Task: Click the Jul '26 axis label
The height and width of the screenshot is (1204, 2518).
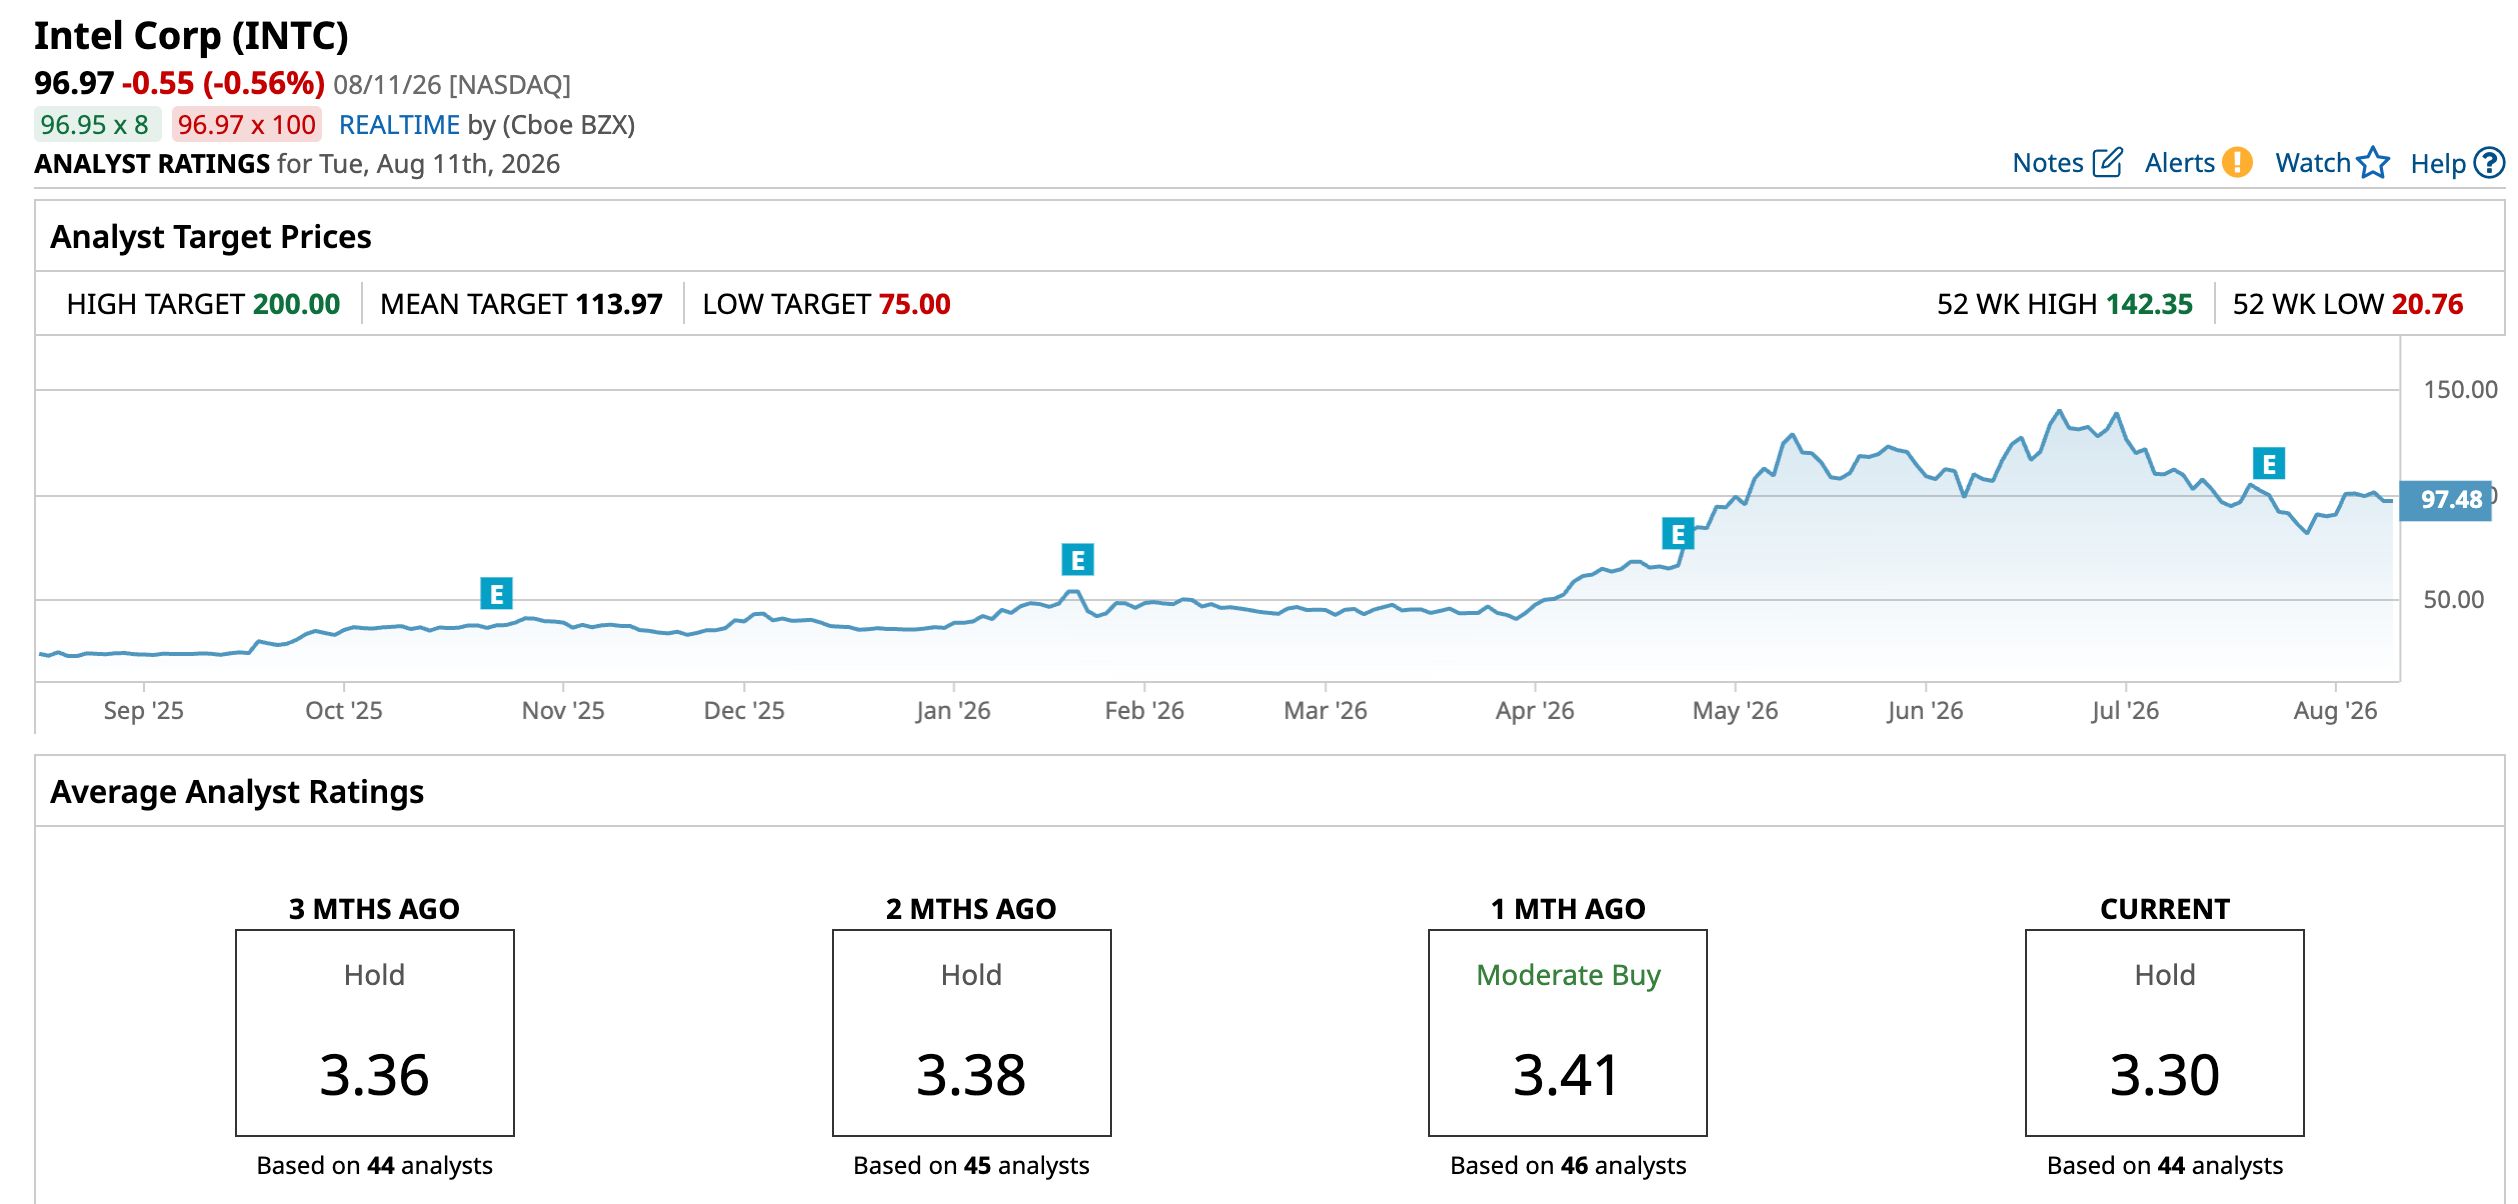Action: tap(2125, 711)
